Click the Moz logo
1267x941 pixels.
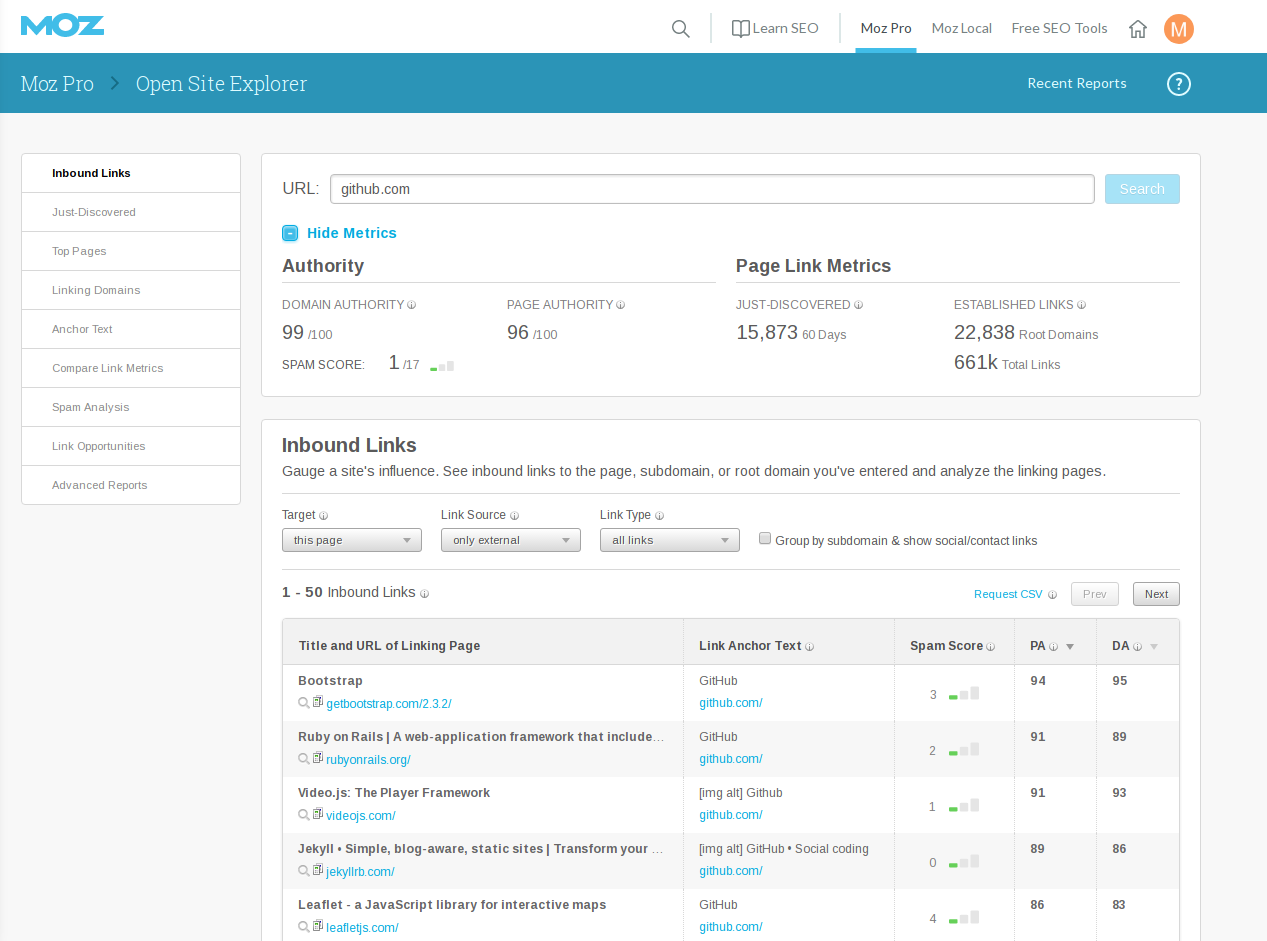62,26
